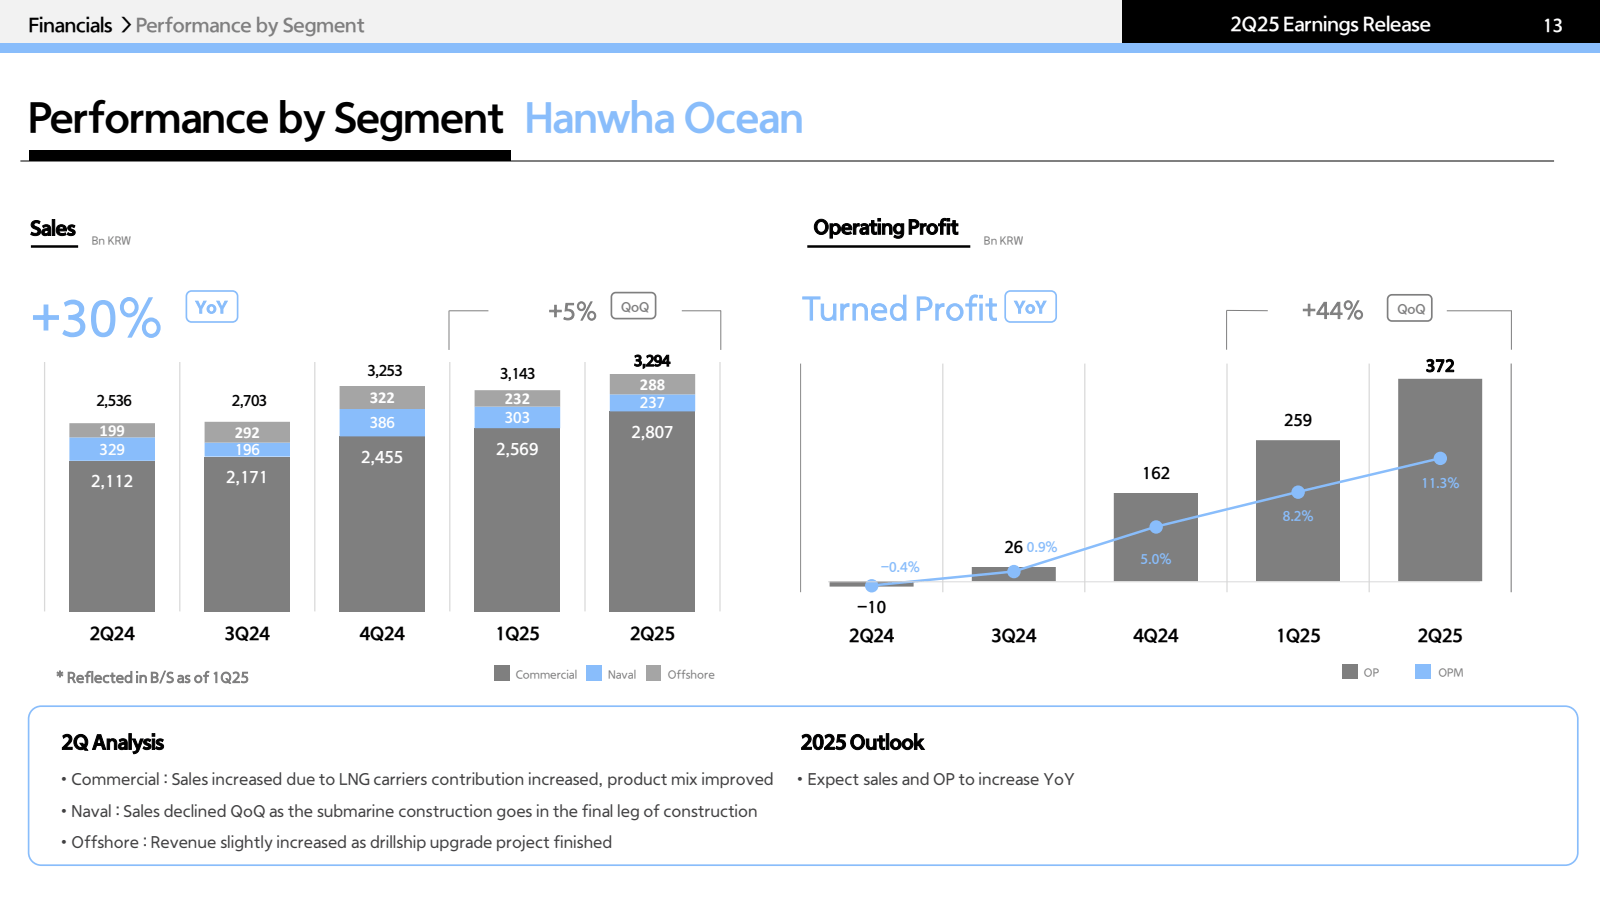1600x900 pixels.
Task: Click the +30% sales growth figure
Action: pos(96,319)
